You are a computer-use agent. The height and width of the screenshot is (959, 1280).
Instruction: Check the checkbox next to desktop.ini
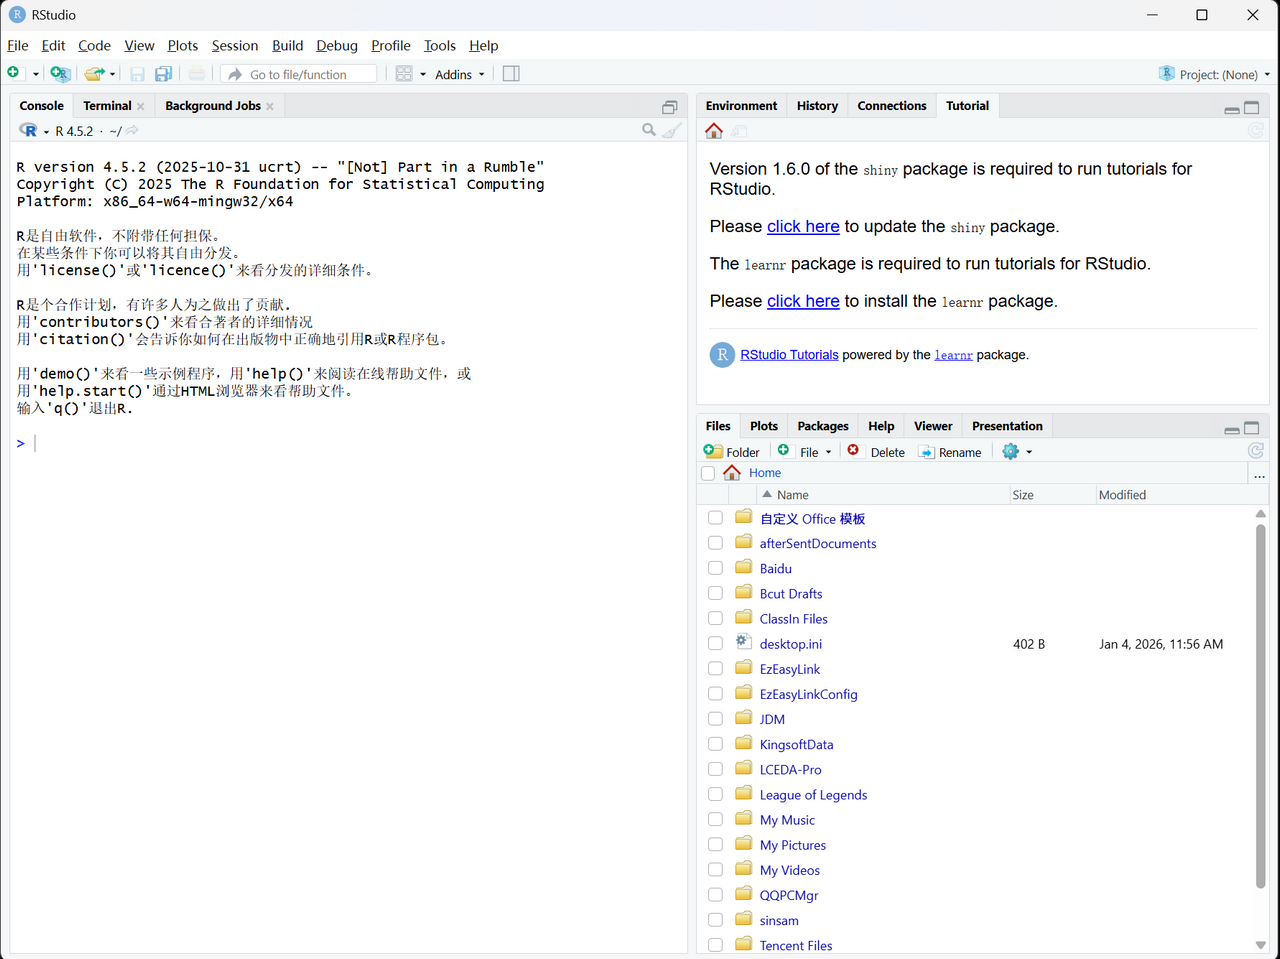tap(715, 643)
